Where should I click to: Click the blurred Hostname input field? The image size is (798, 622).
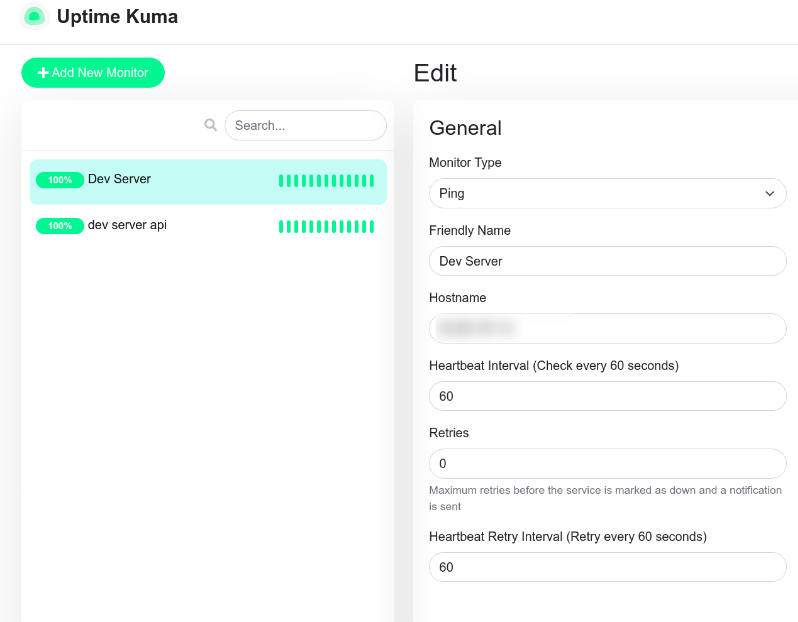[x=607, y=328]
